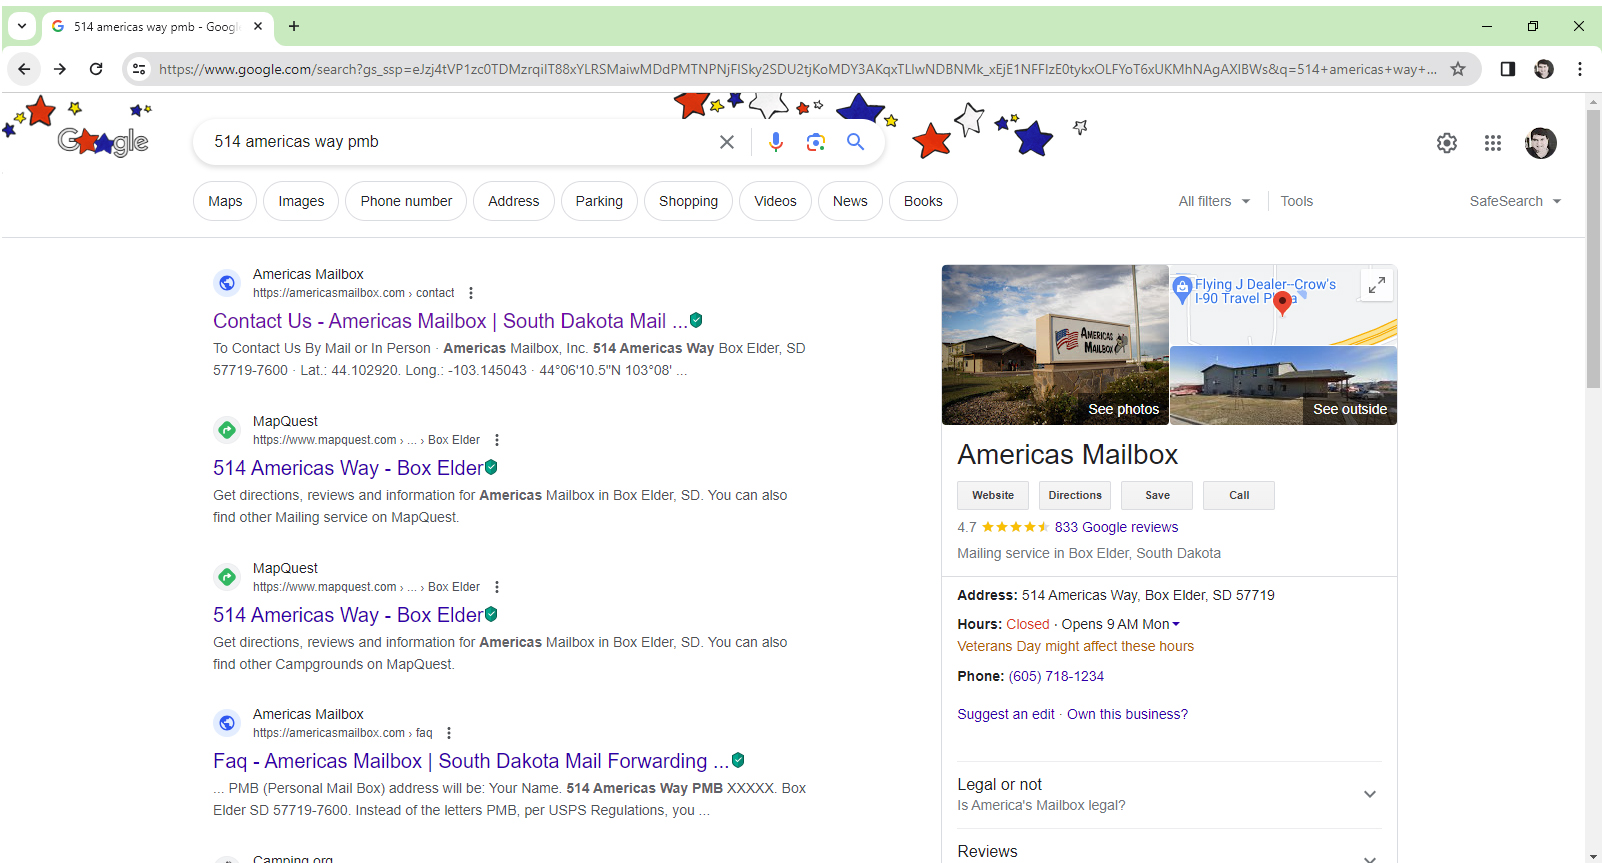This screenshot has width=1602, height=863.
Task: Open Google quick settings gear
Action: coord(1447,143)
